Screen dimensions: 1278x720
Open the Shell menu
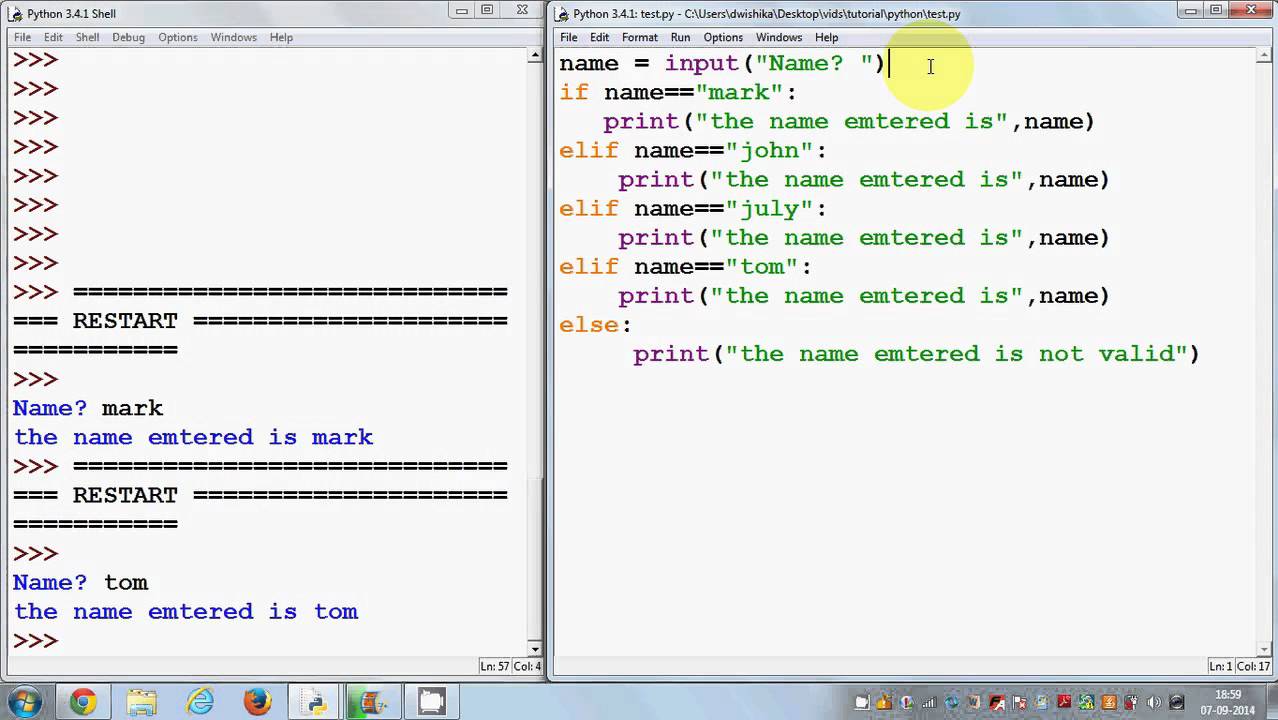click(87, 37)
